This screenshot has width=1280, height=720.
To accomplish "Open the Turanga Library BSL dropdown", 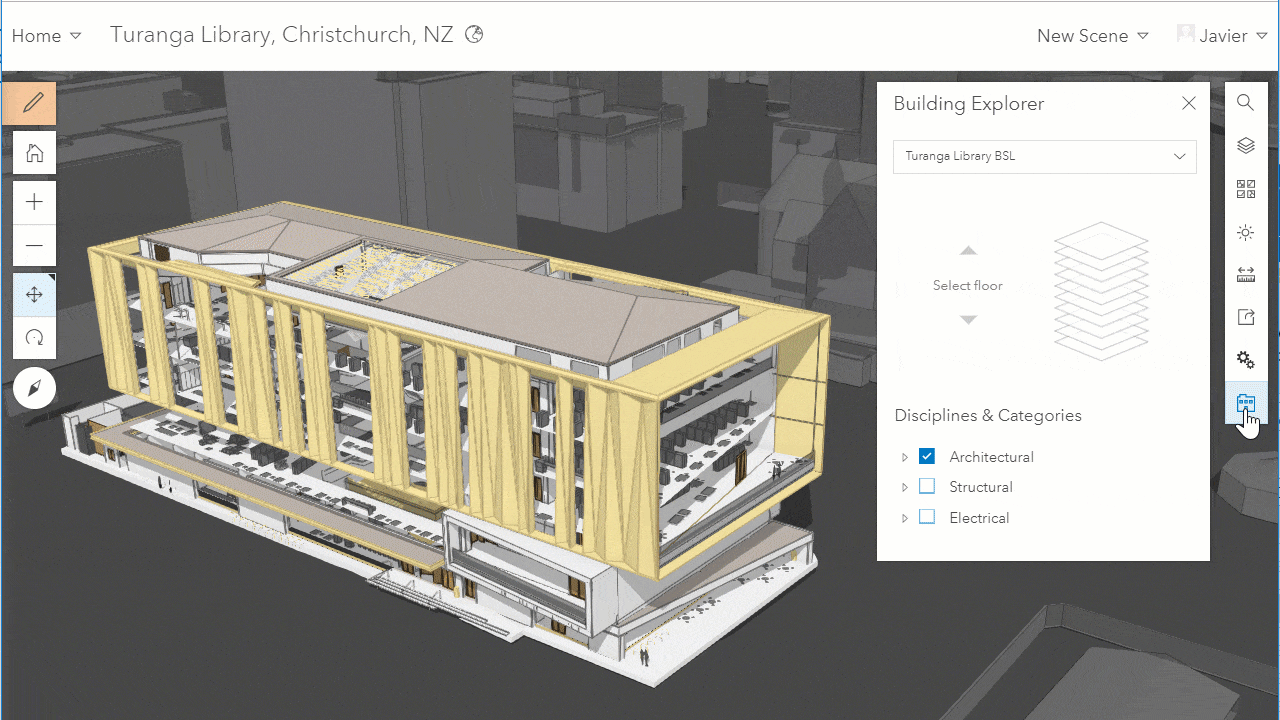I will tap(1044, 156).
